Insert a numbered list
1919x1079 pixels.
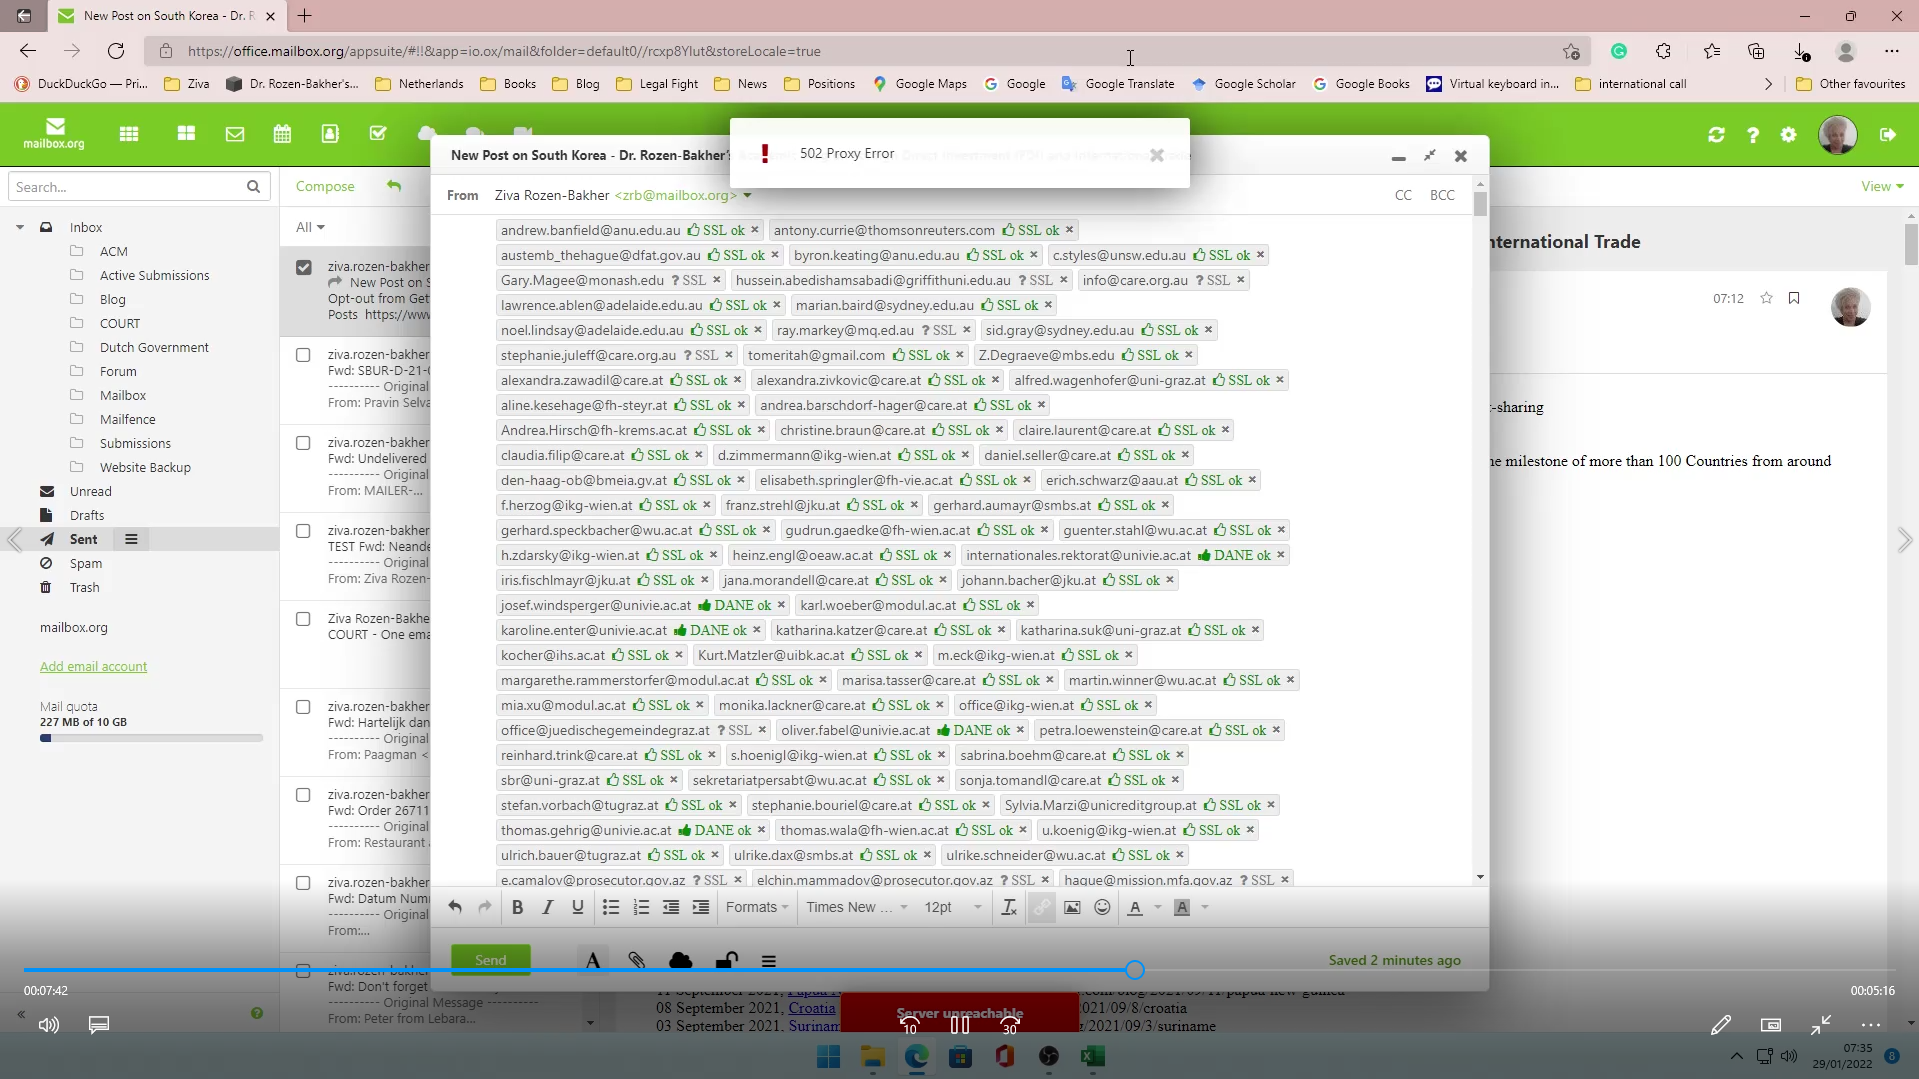pyautogui.click(x=641, y=907)
